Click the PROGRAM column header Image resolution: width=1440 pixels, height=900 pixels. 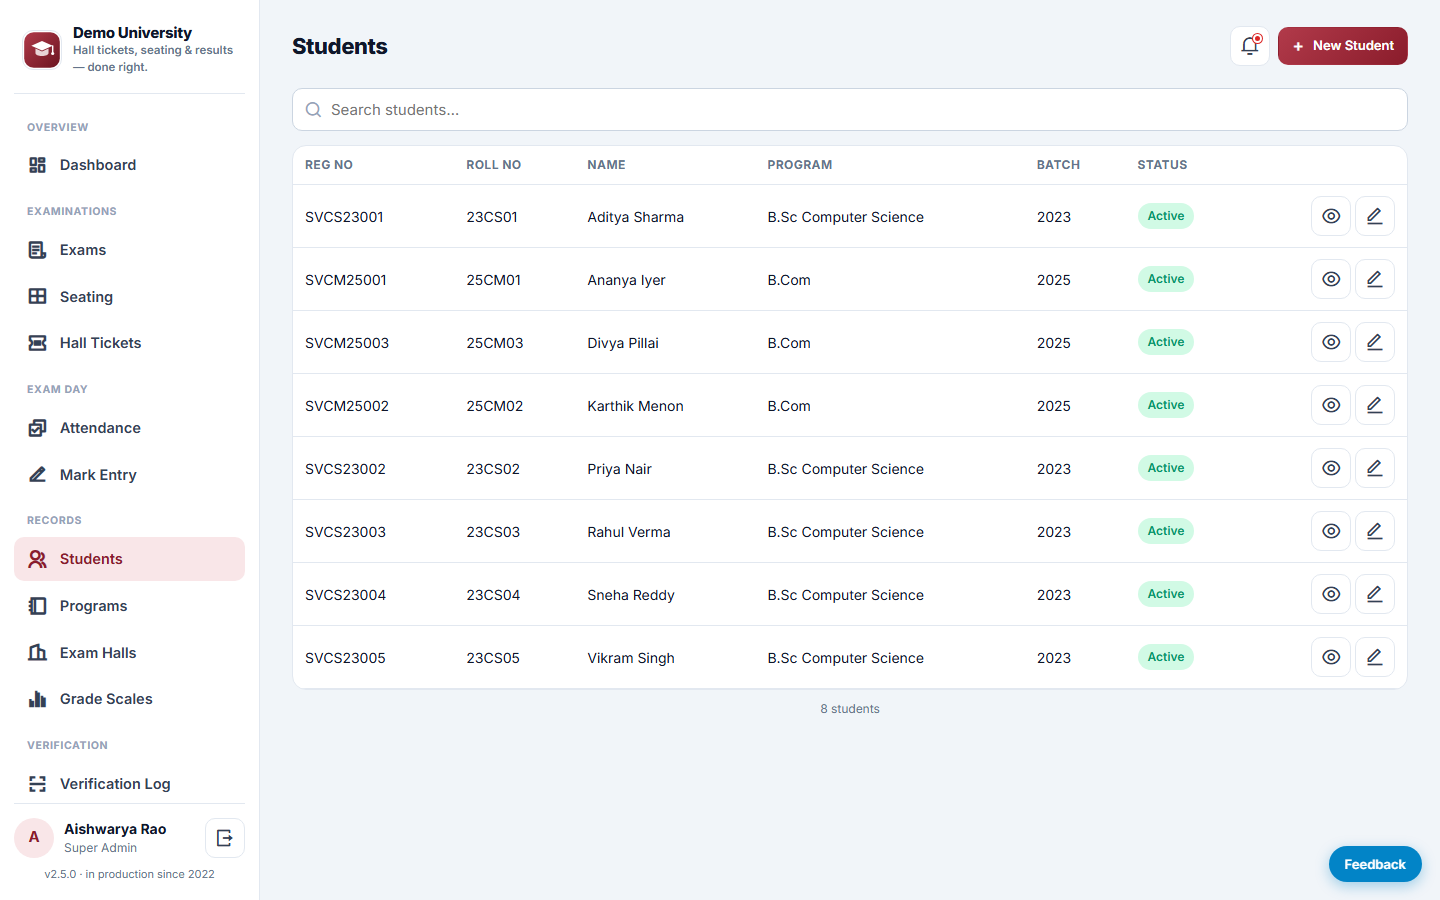800,165
